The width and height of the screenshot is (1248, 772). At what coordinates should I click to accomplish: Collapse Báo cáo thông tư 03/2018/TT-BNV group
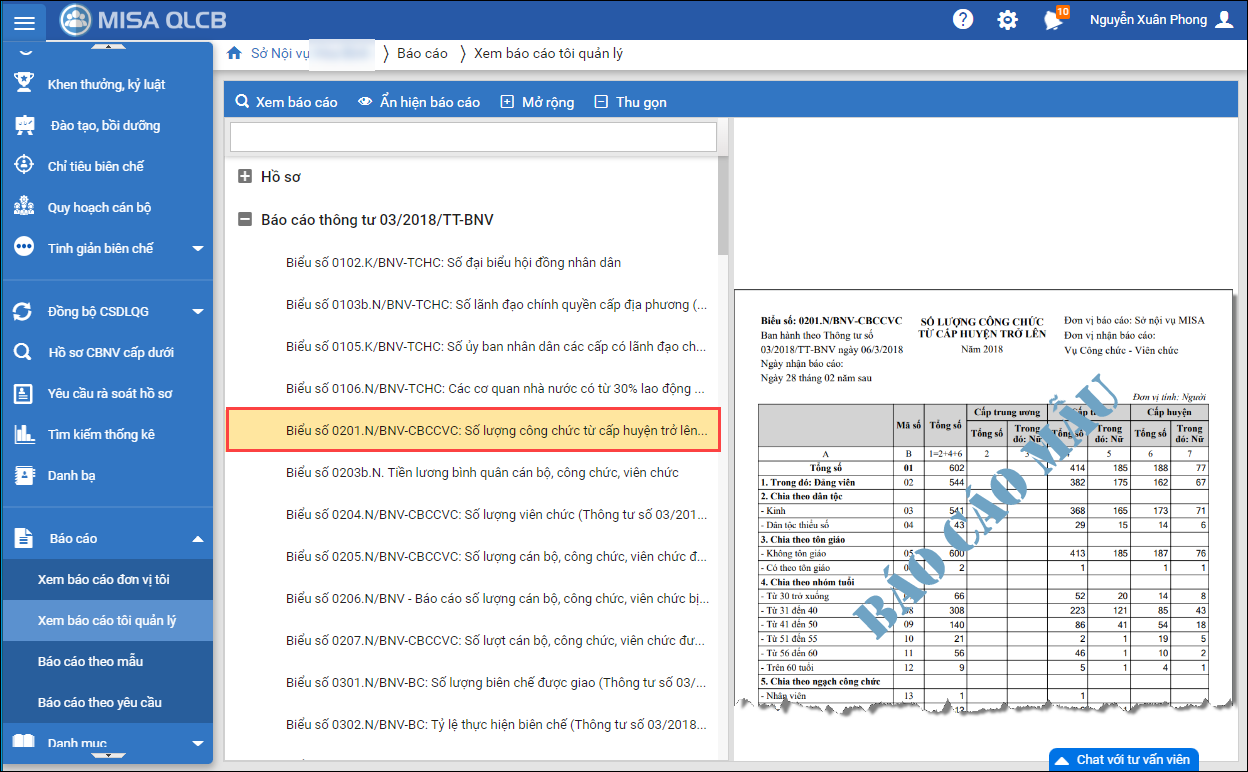[245, 220]
